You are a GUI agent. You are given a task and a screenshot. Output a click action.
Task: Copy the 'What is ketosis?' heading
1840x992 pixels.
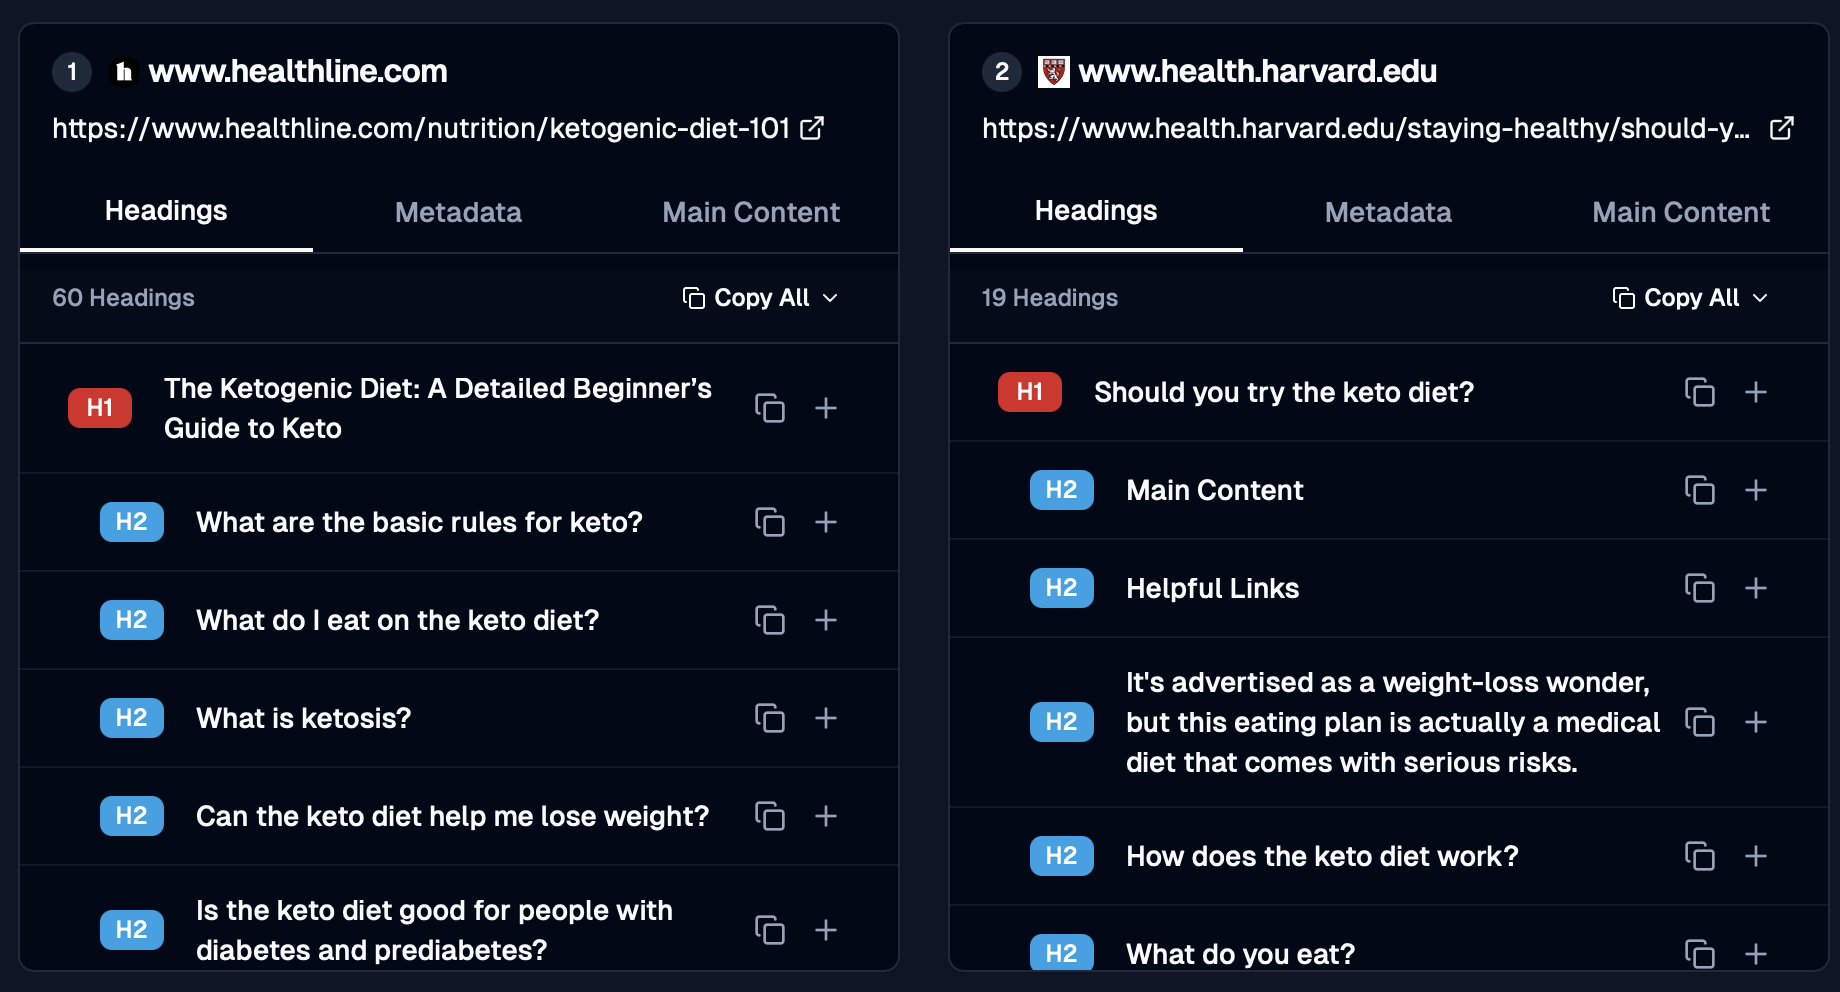click(769, 718)
